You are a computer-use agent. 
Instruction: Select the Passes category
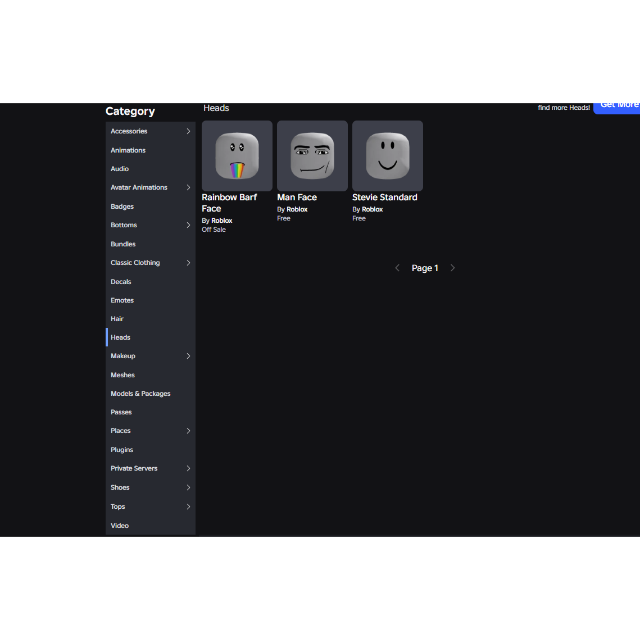pyautogui.click(x=151, y=412)
